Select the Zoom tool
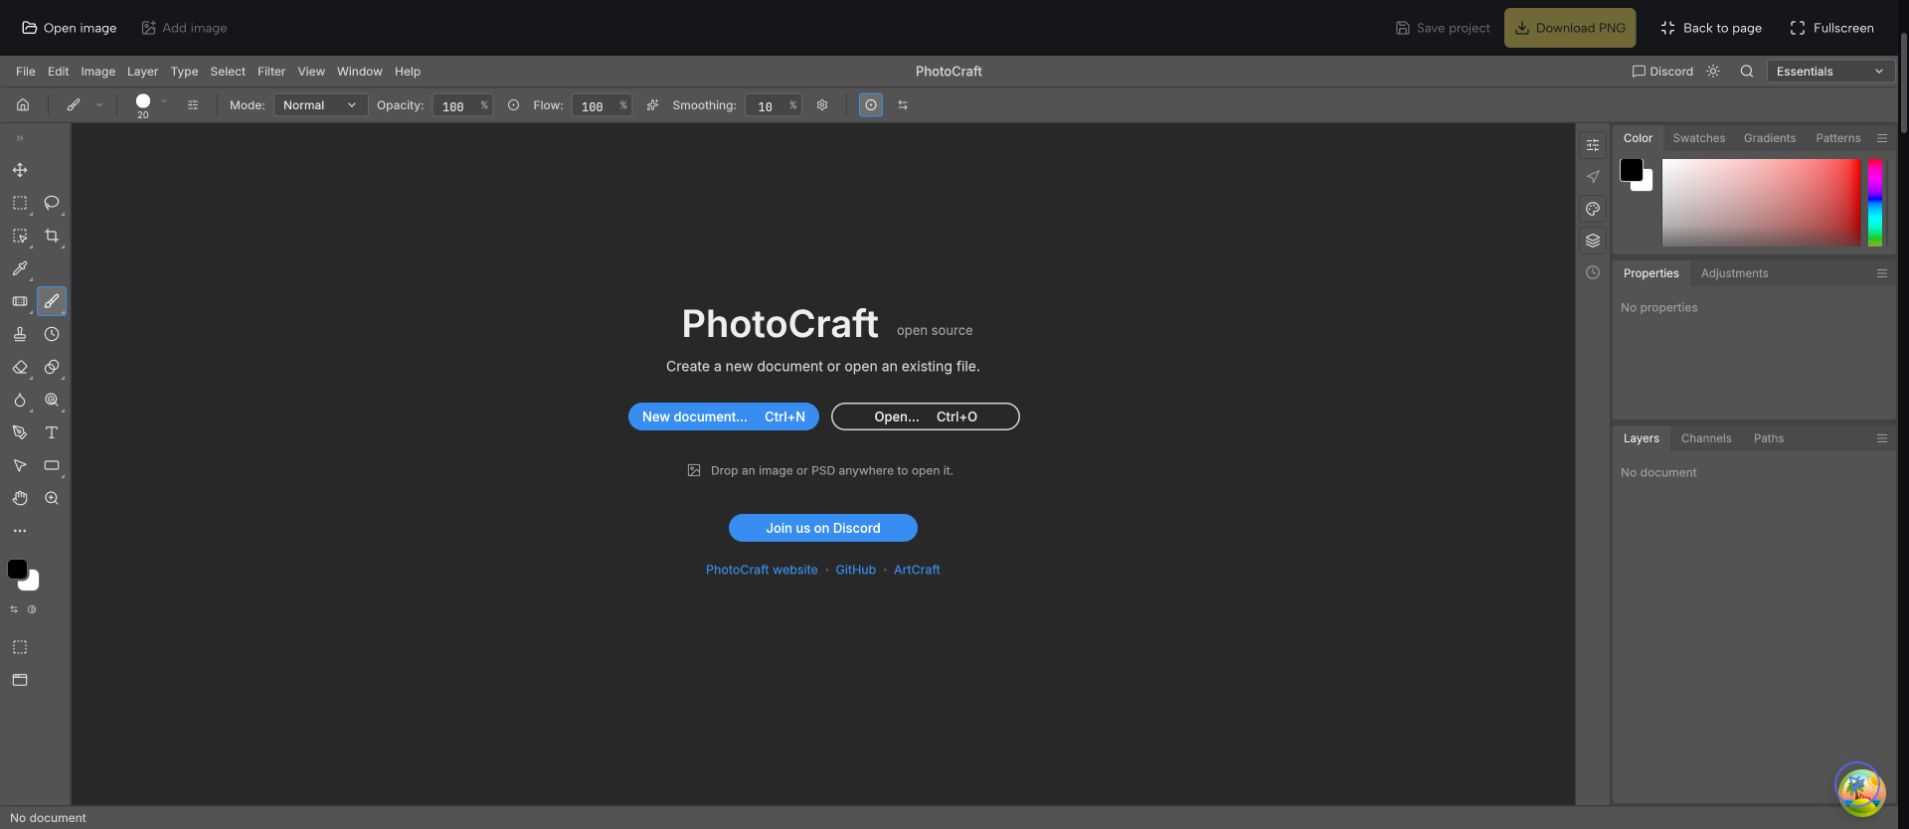This screenshot has height=829, width=1909. click(x=52, y=498)
